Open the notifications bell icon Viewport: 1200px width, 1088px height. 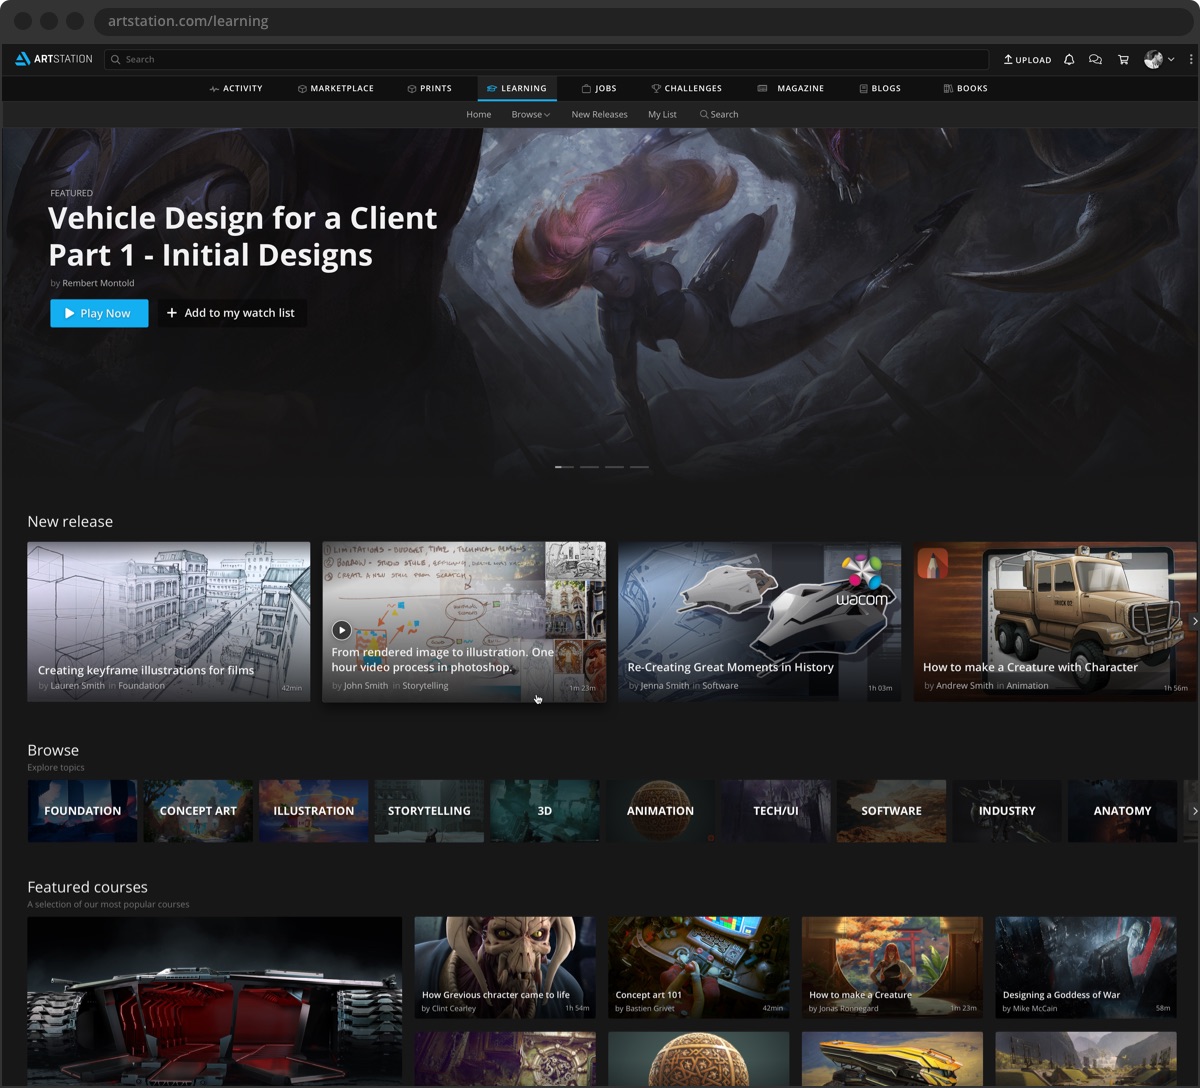[1069, 60]
